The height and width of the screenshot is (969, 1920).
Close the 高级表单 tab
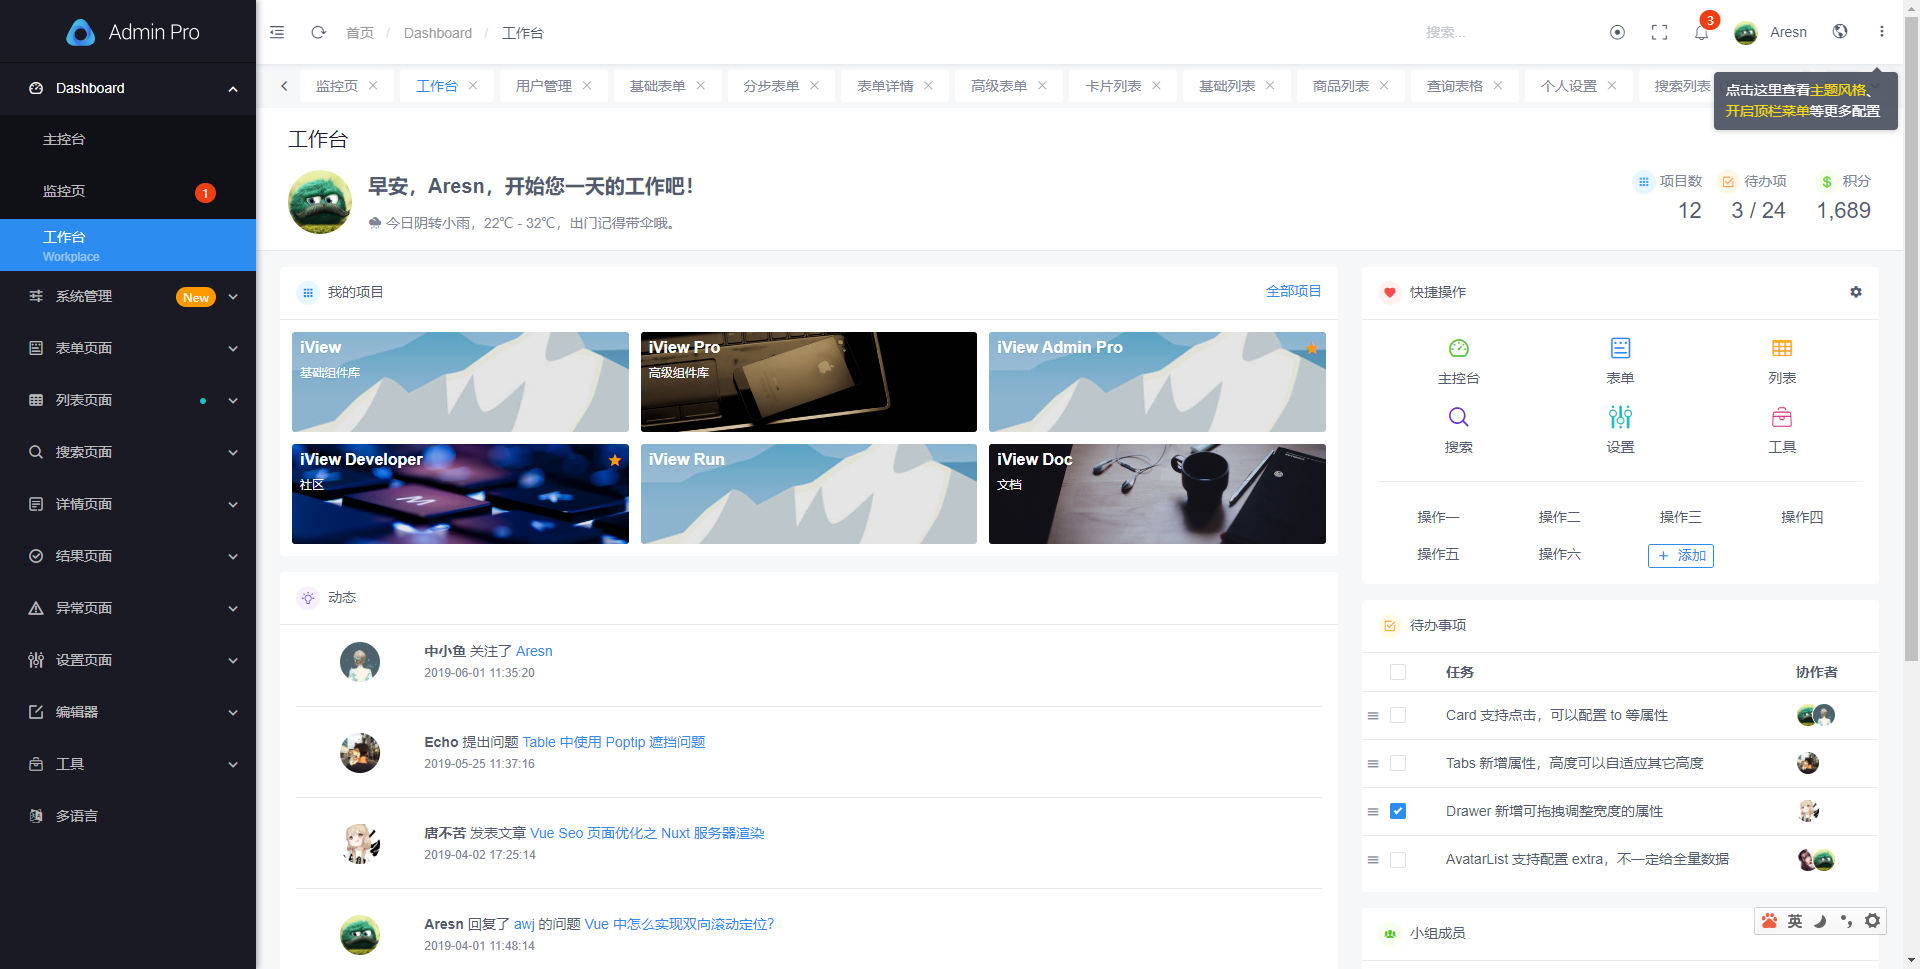[1042, 86]
